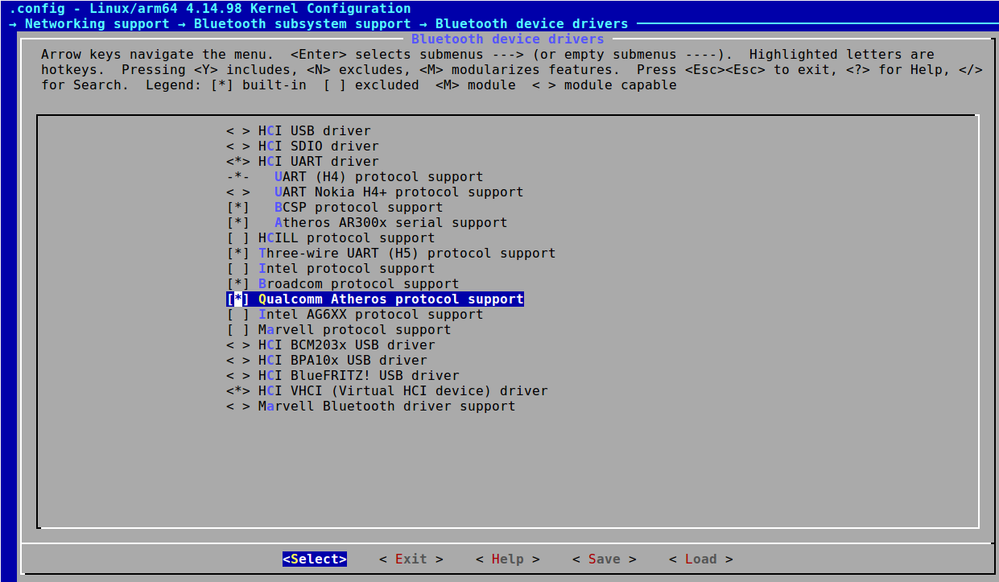Enable HCILL protocol support
Image resolution: width=999 pixels, height=582 pixels.
(331, 238)
